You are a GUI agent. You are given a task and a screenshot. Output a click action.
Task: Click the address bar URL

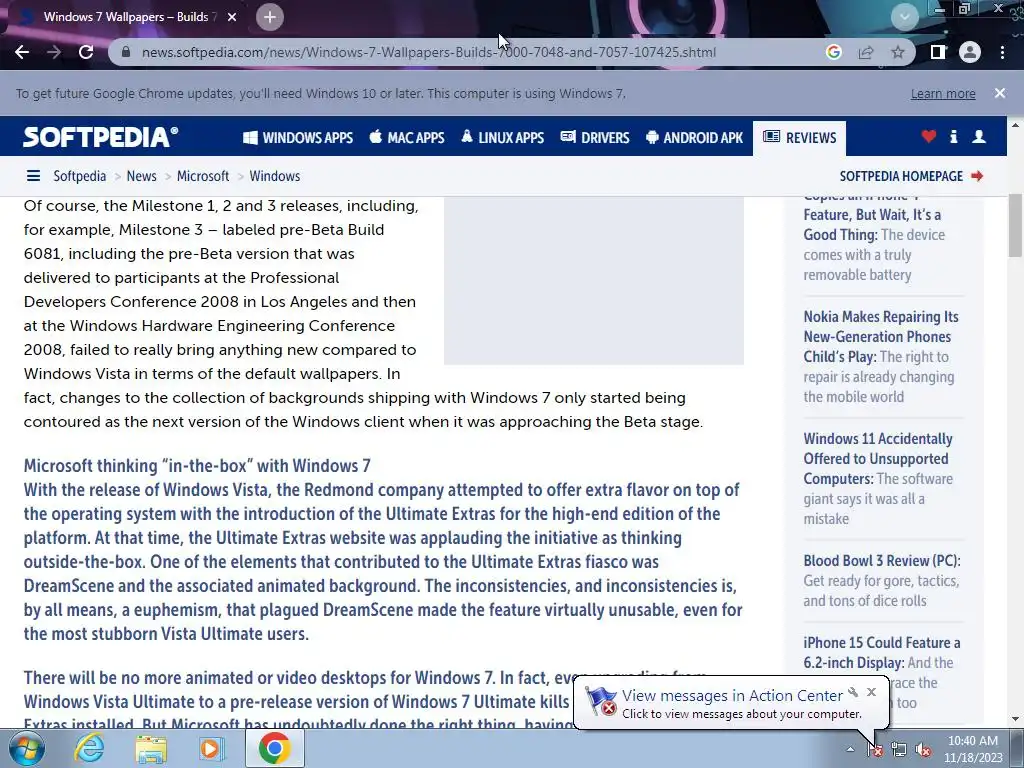point(428,52)
